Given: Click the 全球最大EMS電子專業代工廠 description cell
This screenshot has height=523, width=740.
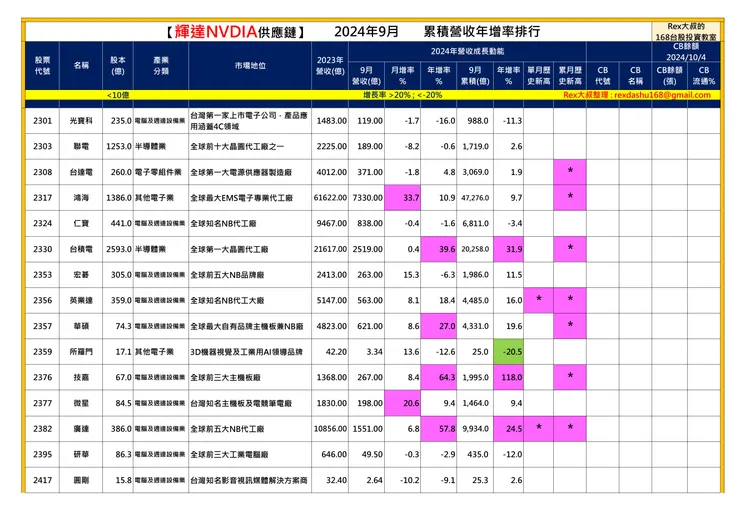Looking at the screenshot, I should click(250, 198).
